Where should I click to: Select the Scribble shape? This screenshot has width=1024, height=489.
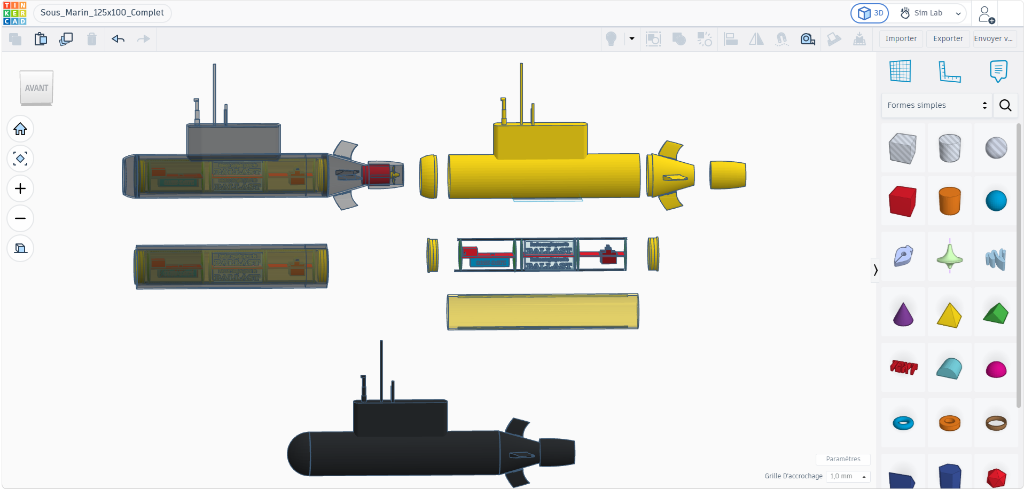coord(903,256)
